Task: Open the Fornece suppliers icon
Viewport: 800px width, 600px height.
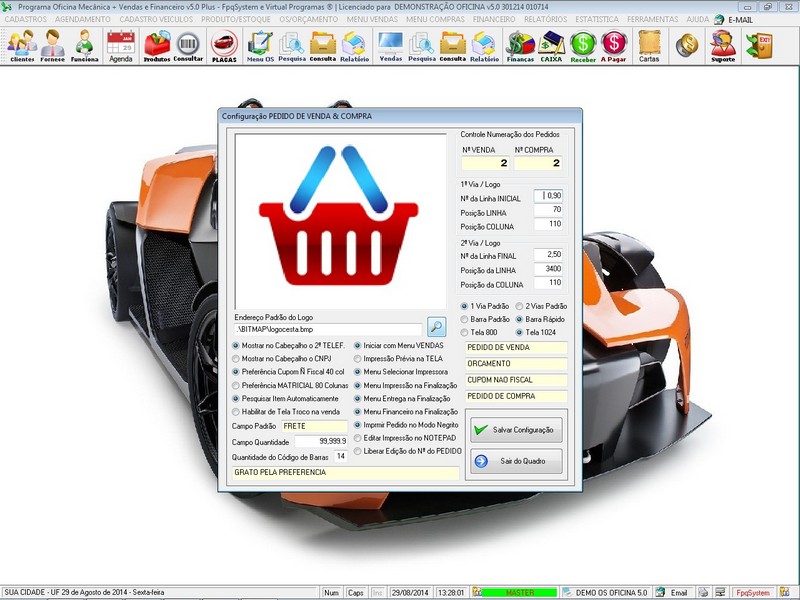Action: point(53,45)
